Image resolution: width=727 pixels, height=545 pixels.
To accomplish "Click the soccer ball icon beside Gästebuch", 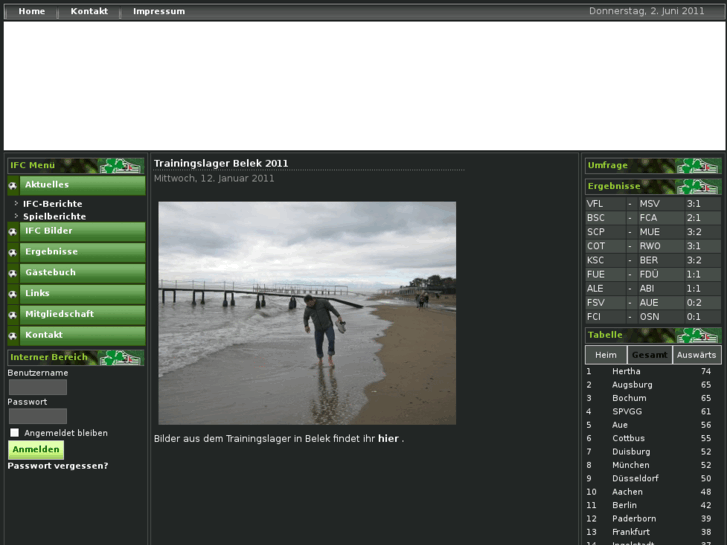I will (x=13, y=273).
